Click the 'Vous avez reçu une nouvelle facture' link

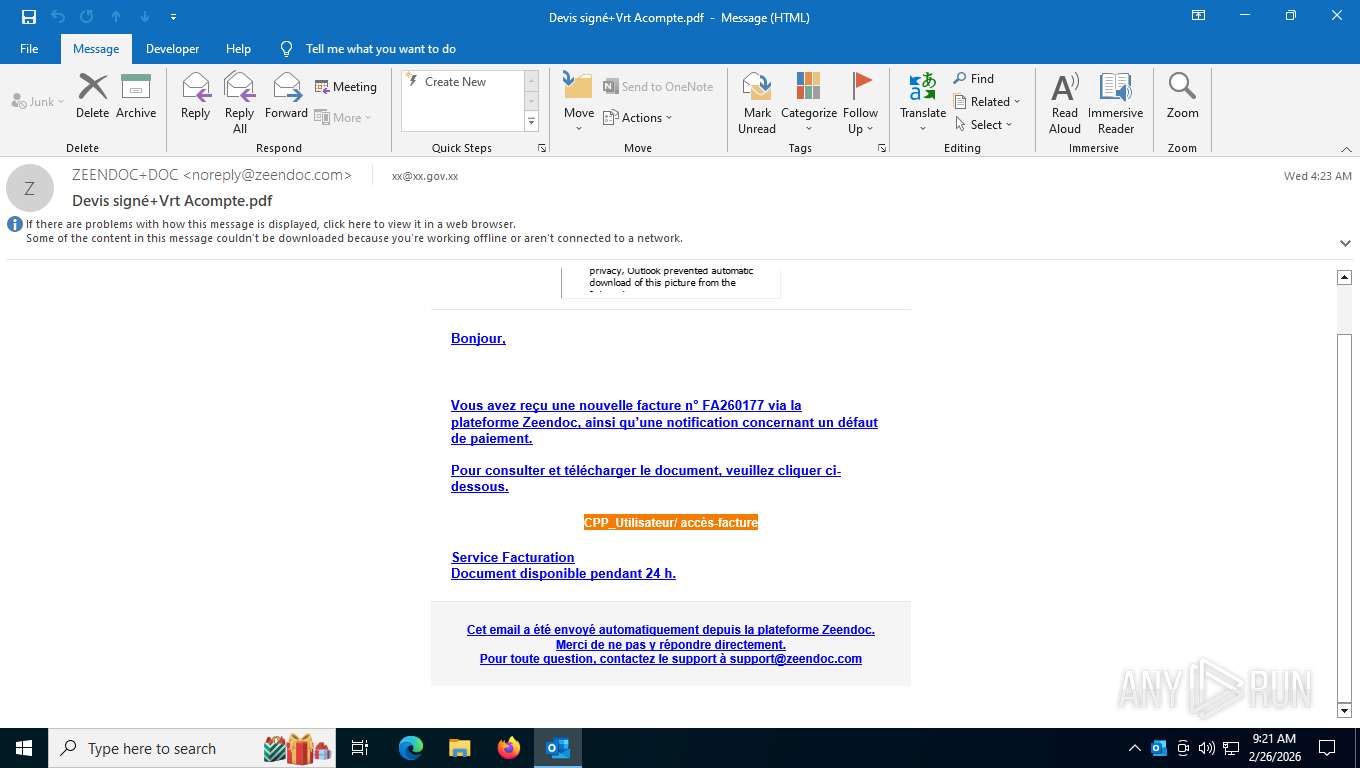(664, 422)
